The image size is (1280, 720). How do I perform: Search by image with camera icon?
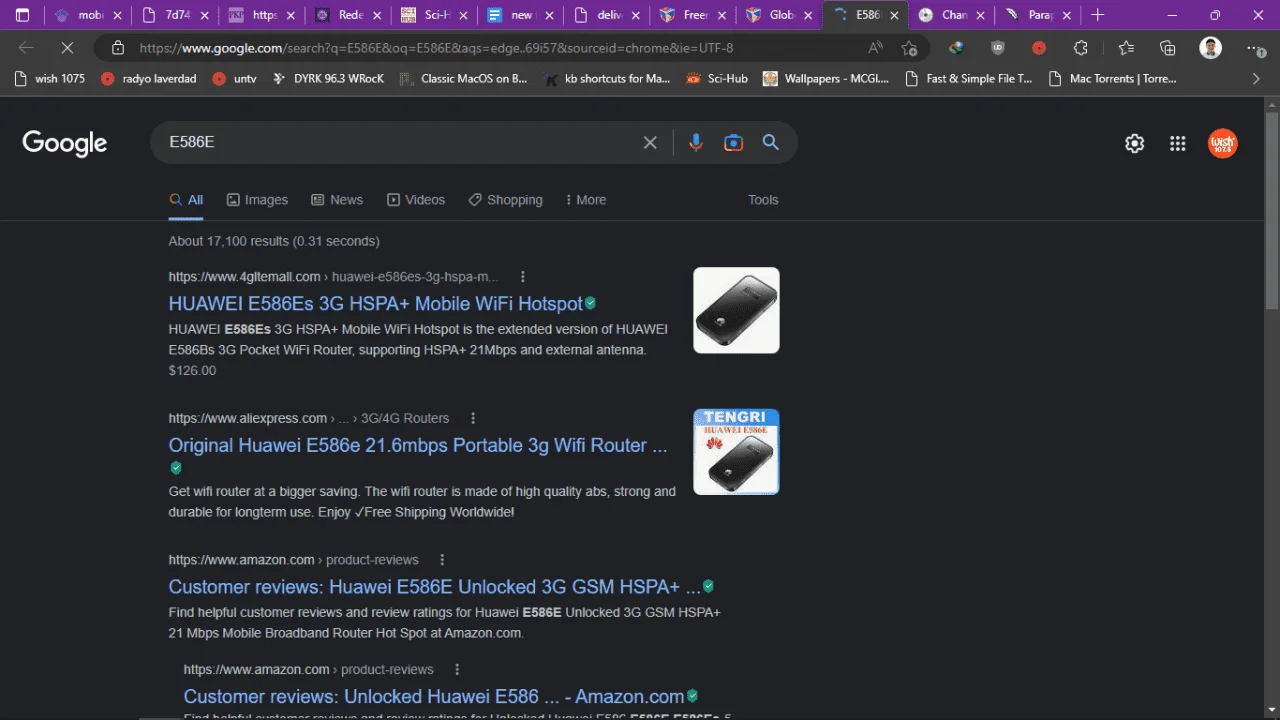point(733,143)
